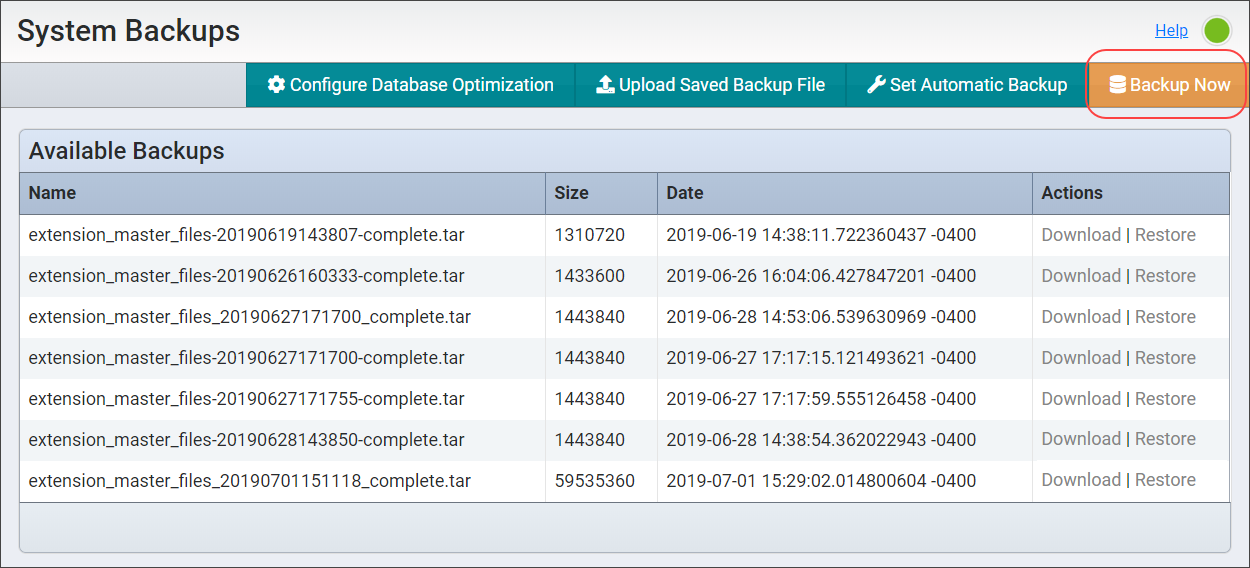The width and height of the screenshot is (1250, 568).
Task: Restore the 20190626160333 backup
Action: click(x=1165, y=276)
